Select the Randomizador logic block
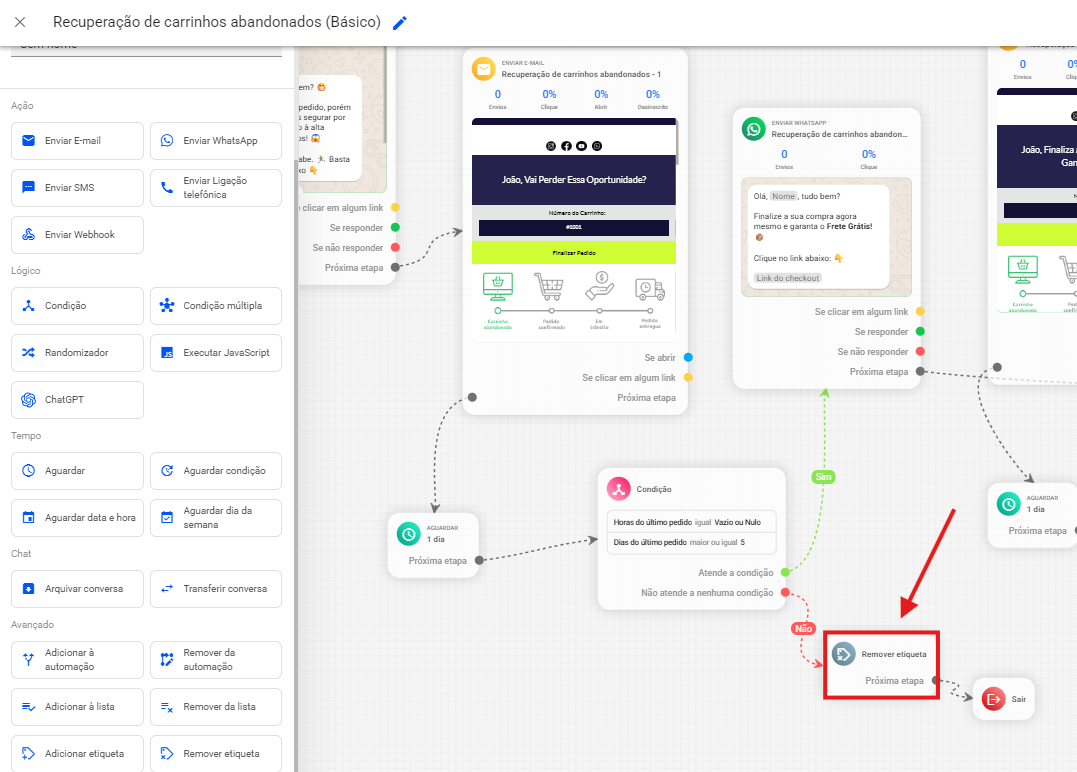Screen dimensions: 1077x772 pyautogui.click(x=77, y=353)
